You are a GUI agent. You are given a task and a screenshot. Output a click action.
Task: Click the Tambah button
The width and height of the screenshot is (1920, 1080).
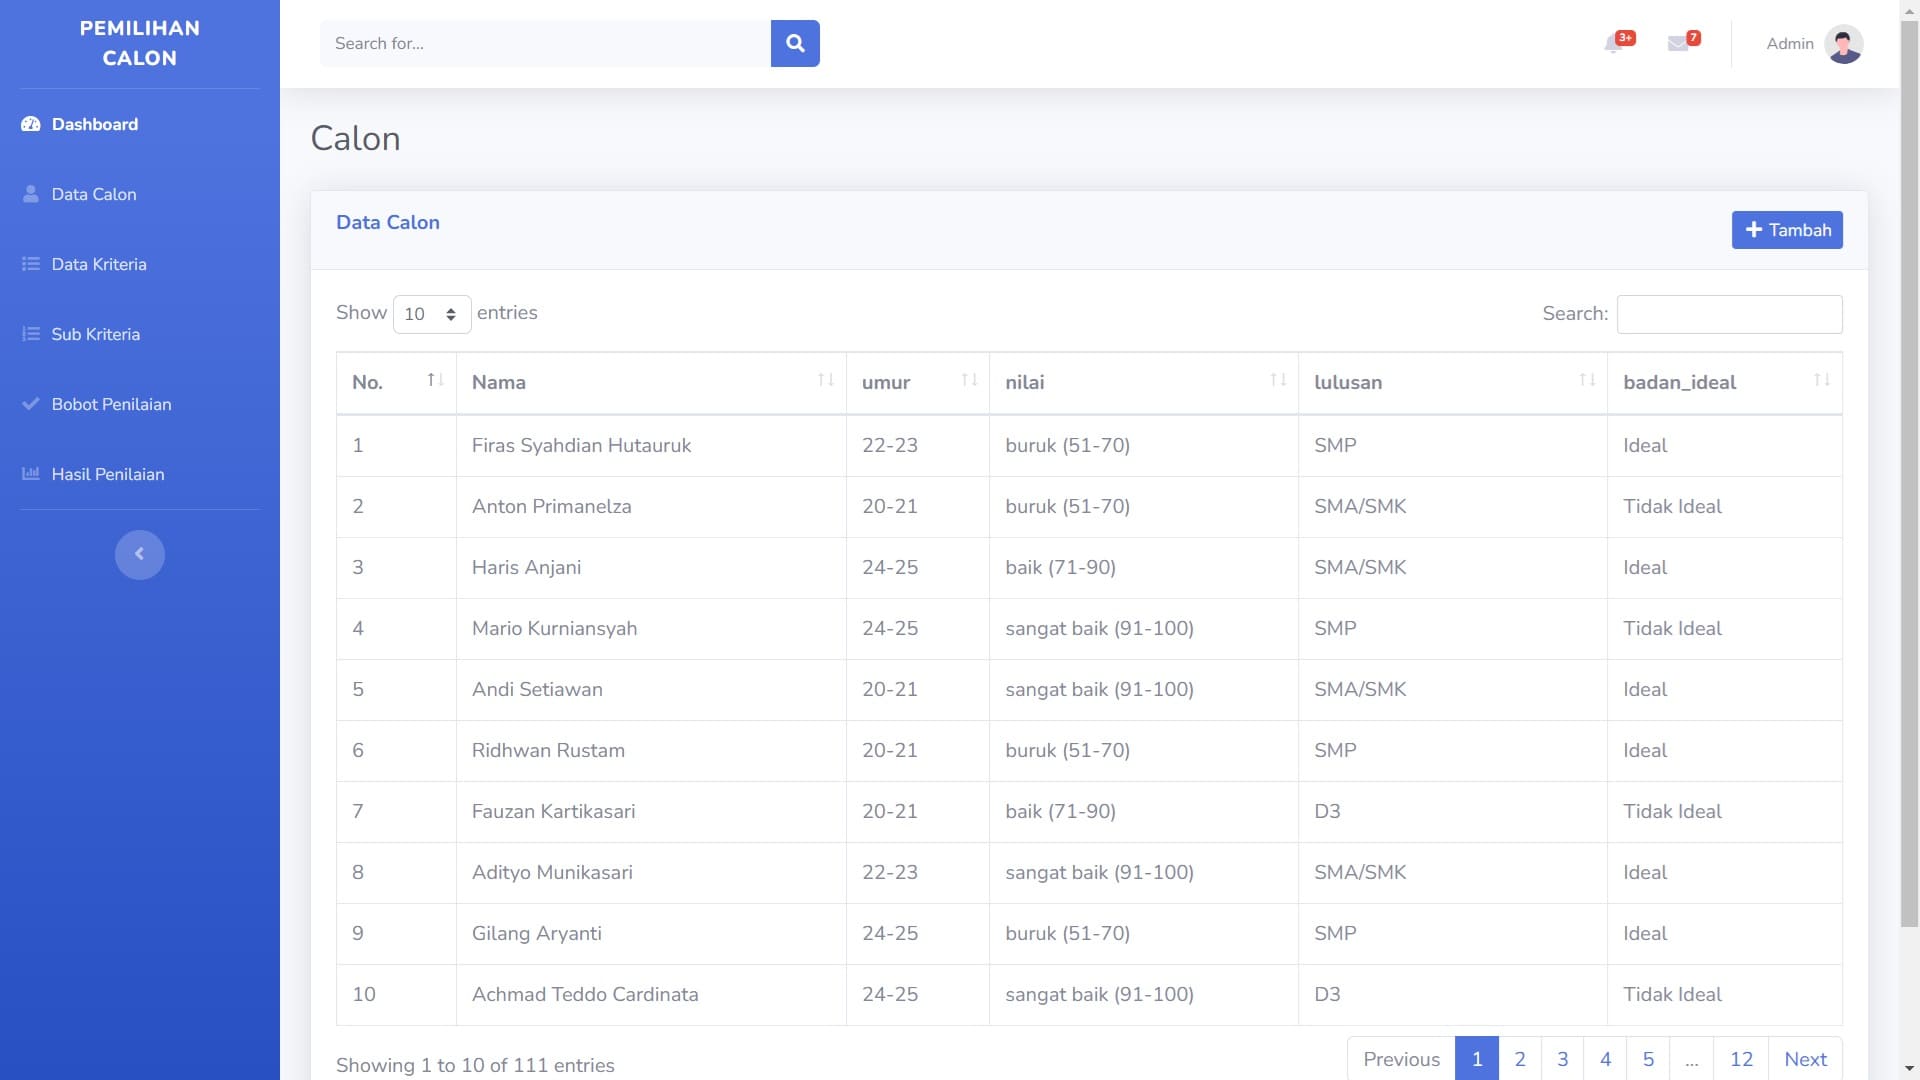pyautogui.click(x=1786, y=230)
